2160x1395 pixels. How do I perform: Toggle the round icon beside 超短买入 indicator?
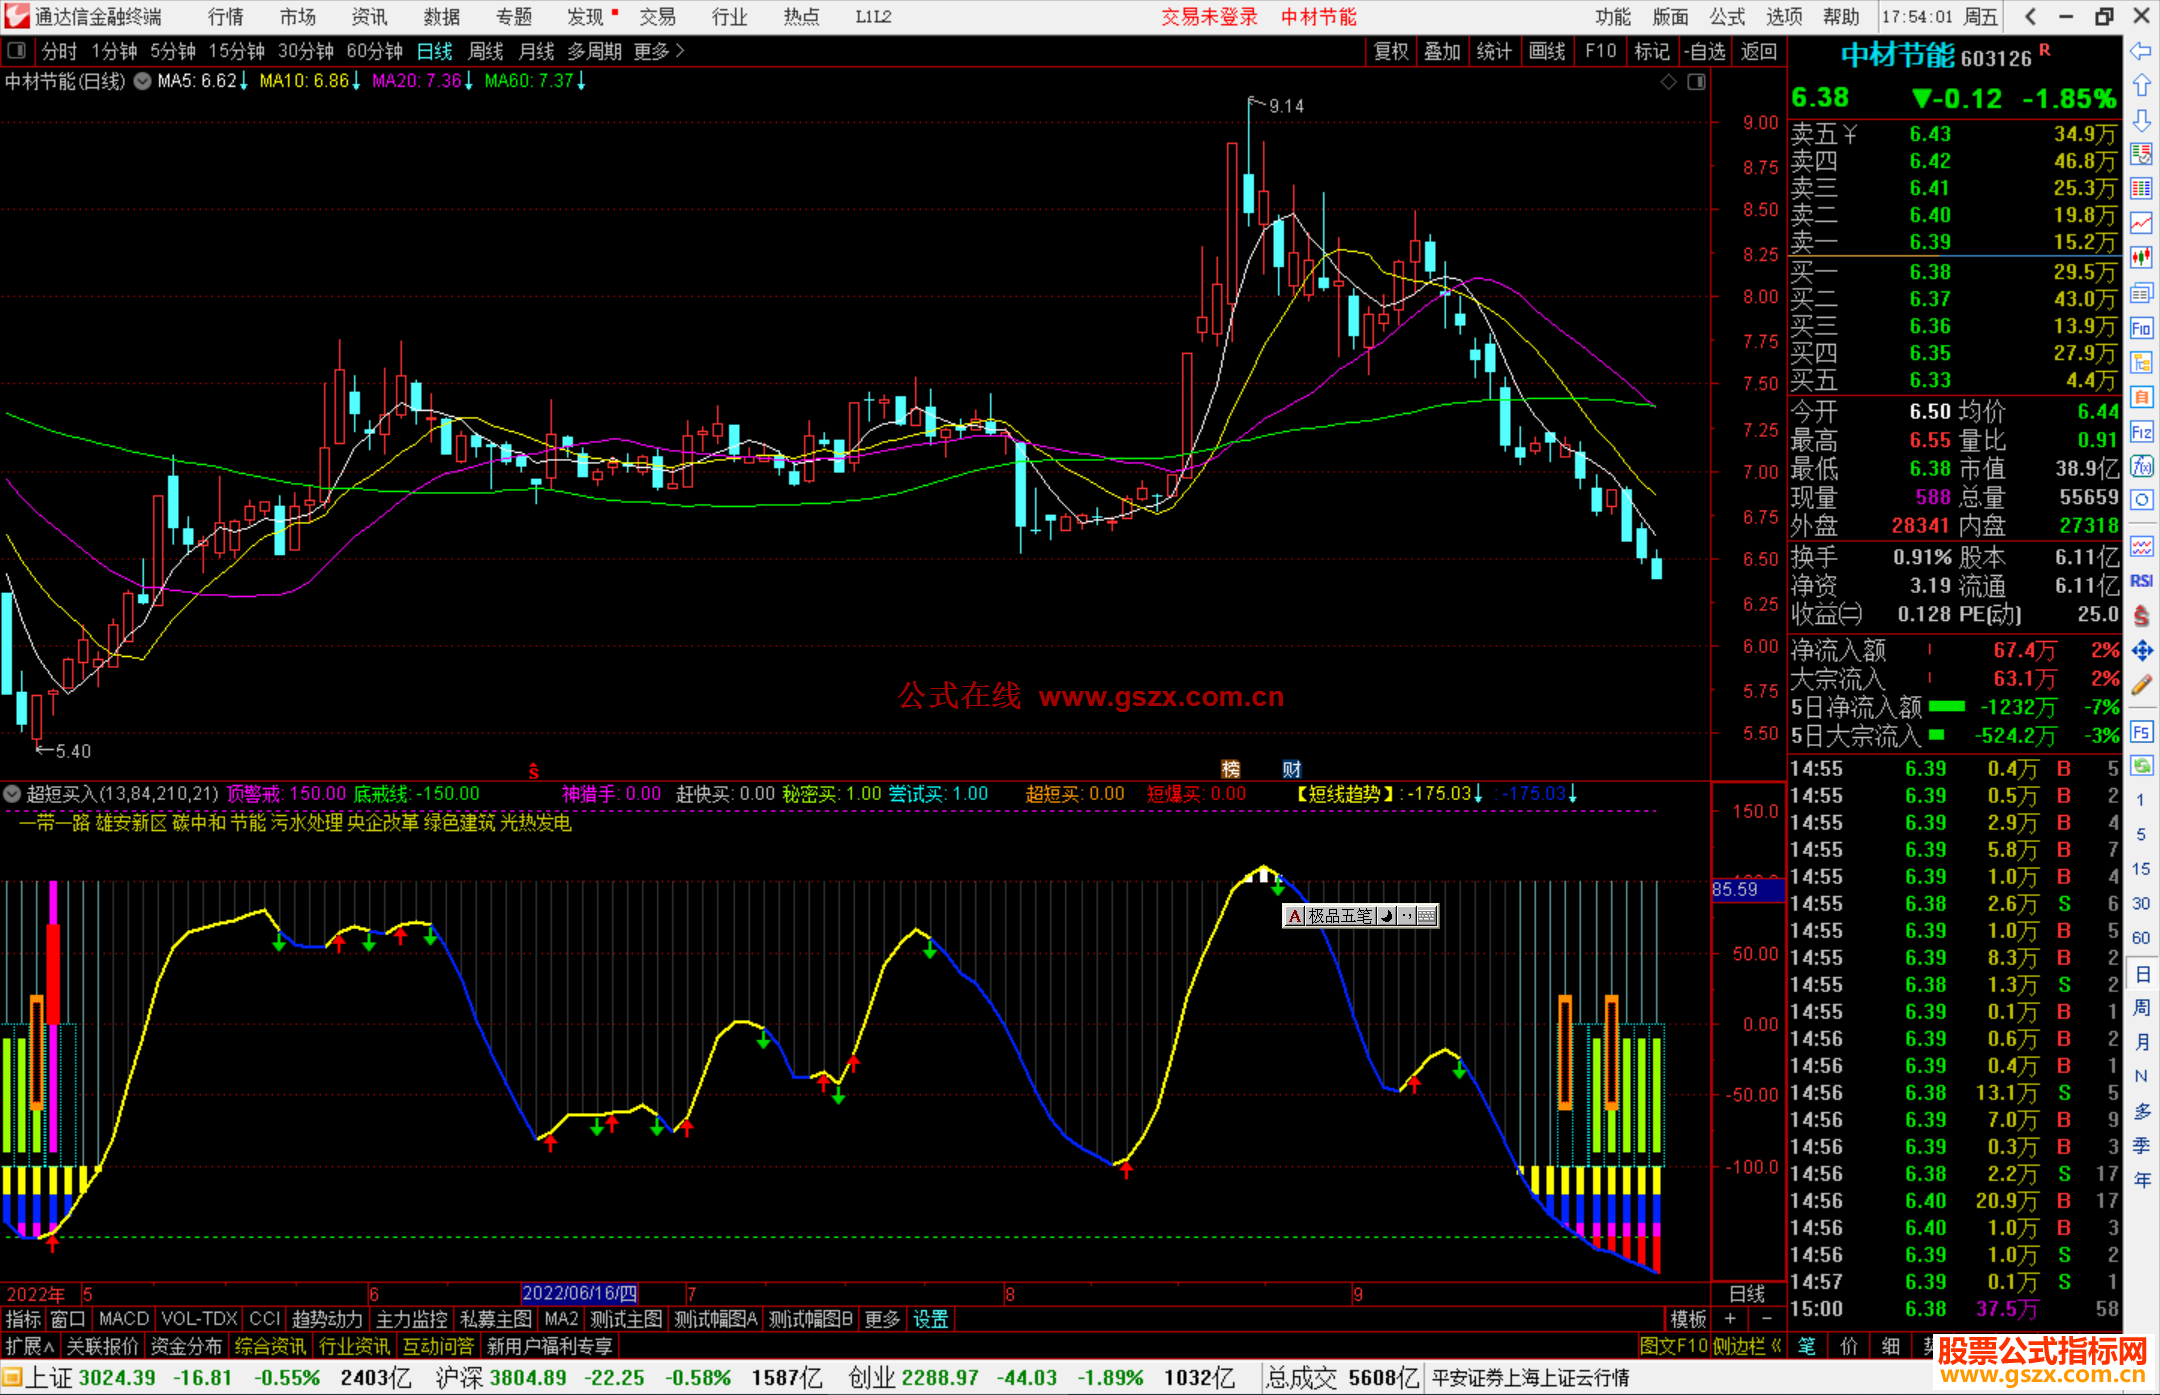[12, 794]
